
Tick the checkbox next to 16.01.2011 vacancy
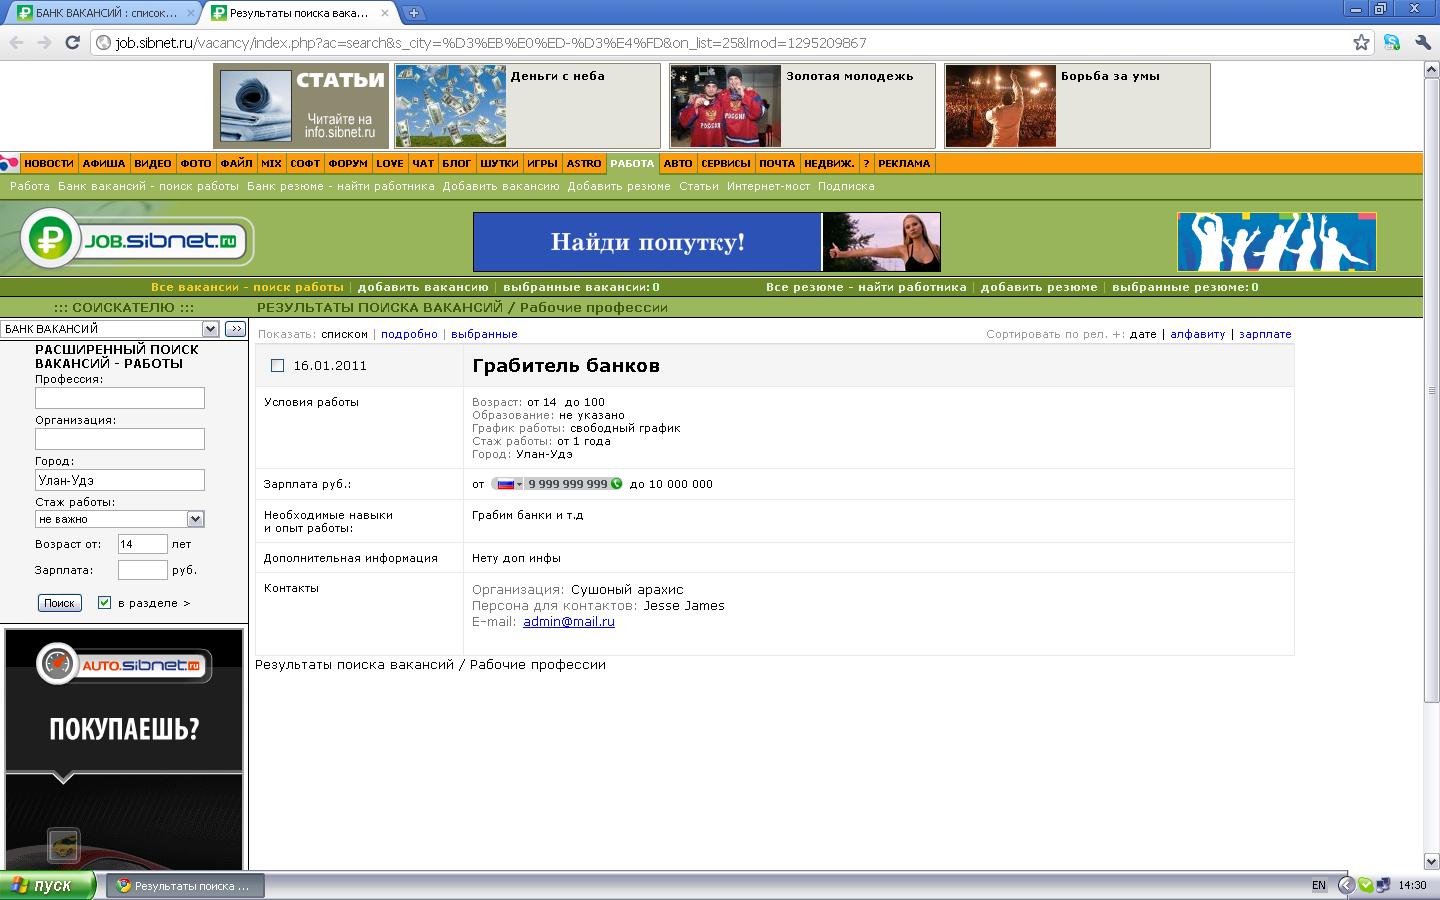coord(278,366)
